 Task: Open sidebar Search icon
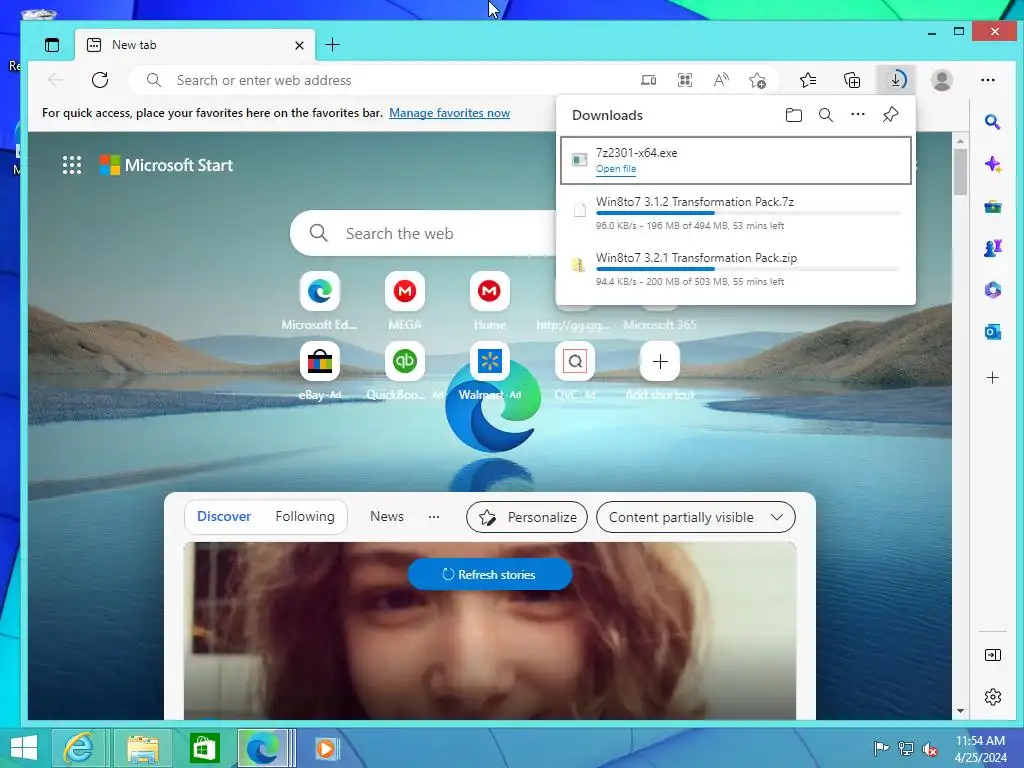coord(993,122)
